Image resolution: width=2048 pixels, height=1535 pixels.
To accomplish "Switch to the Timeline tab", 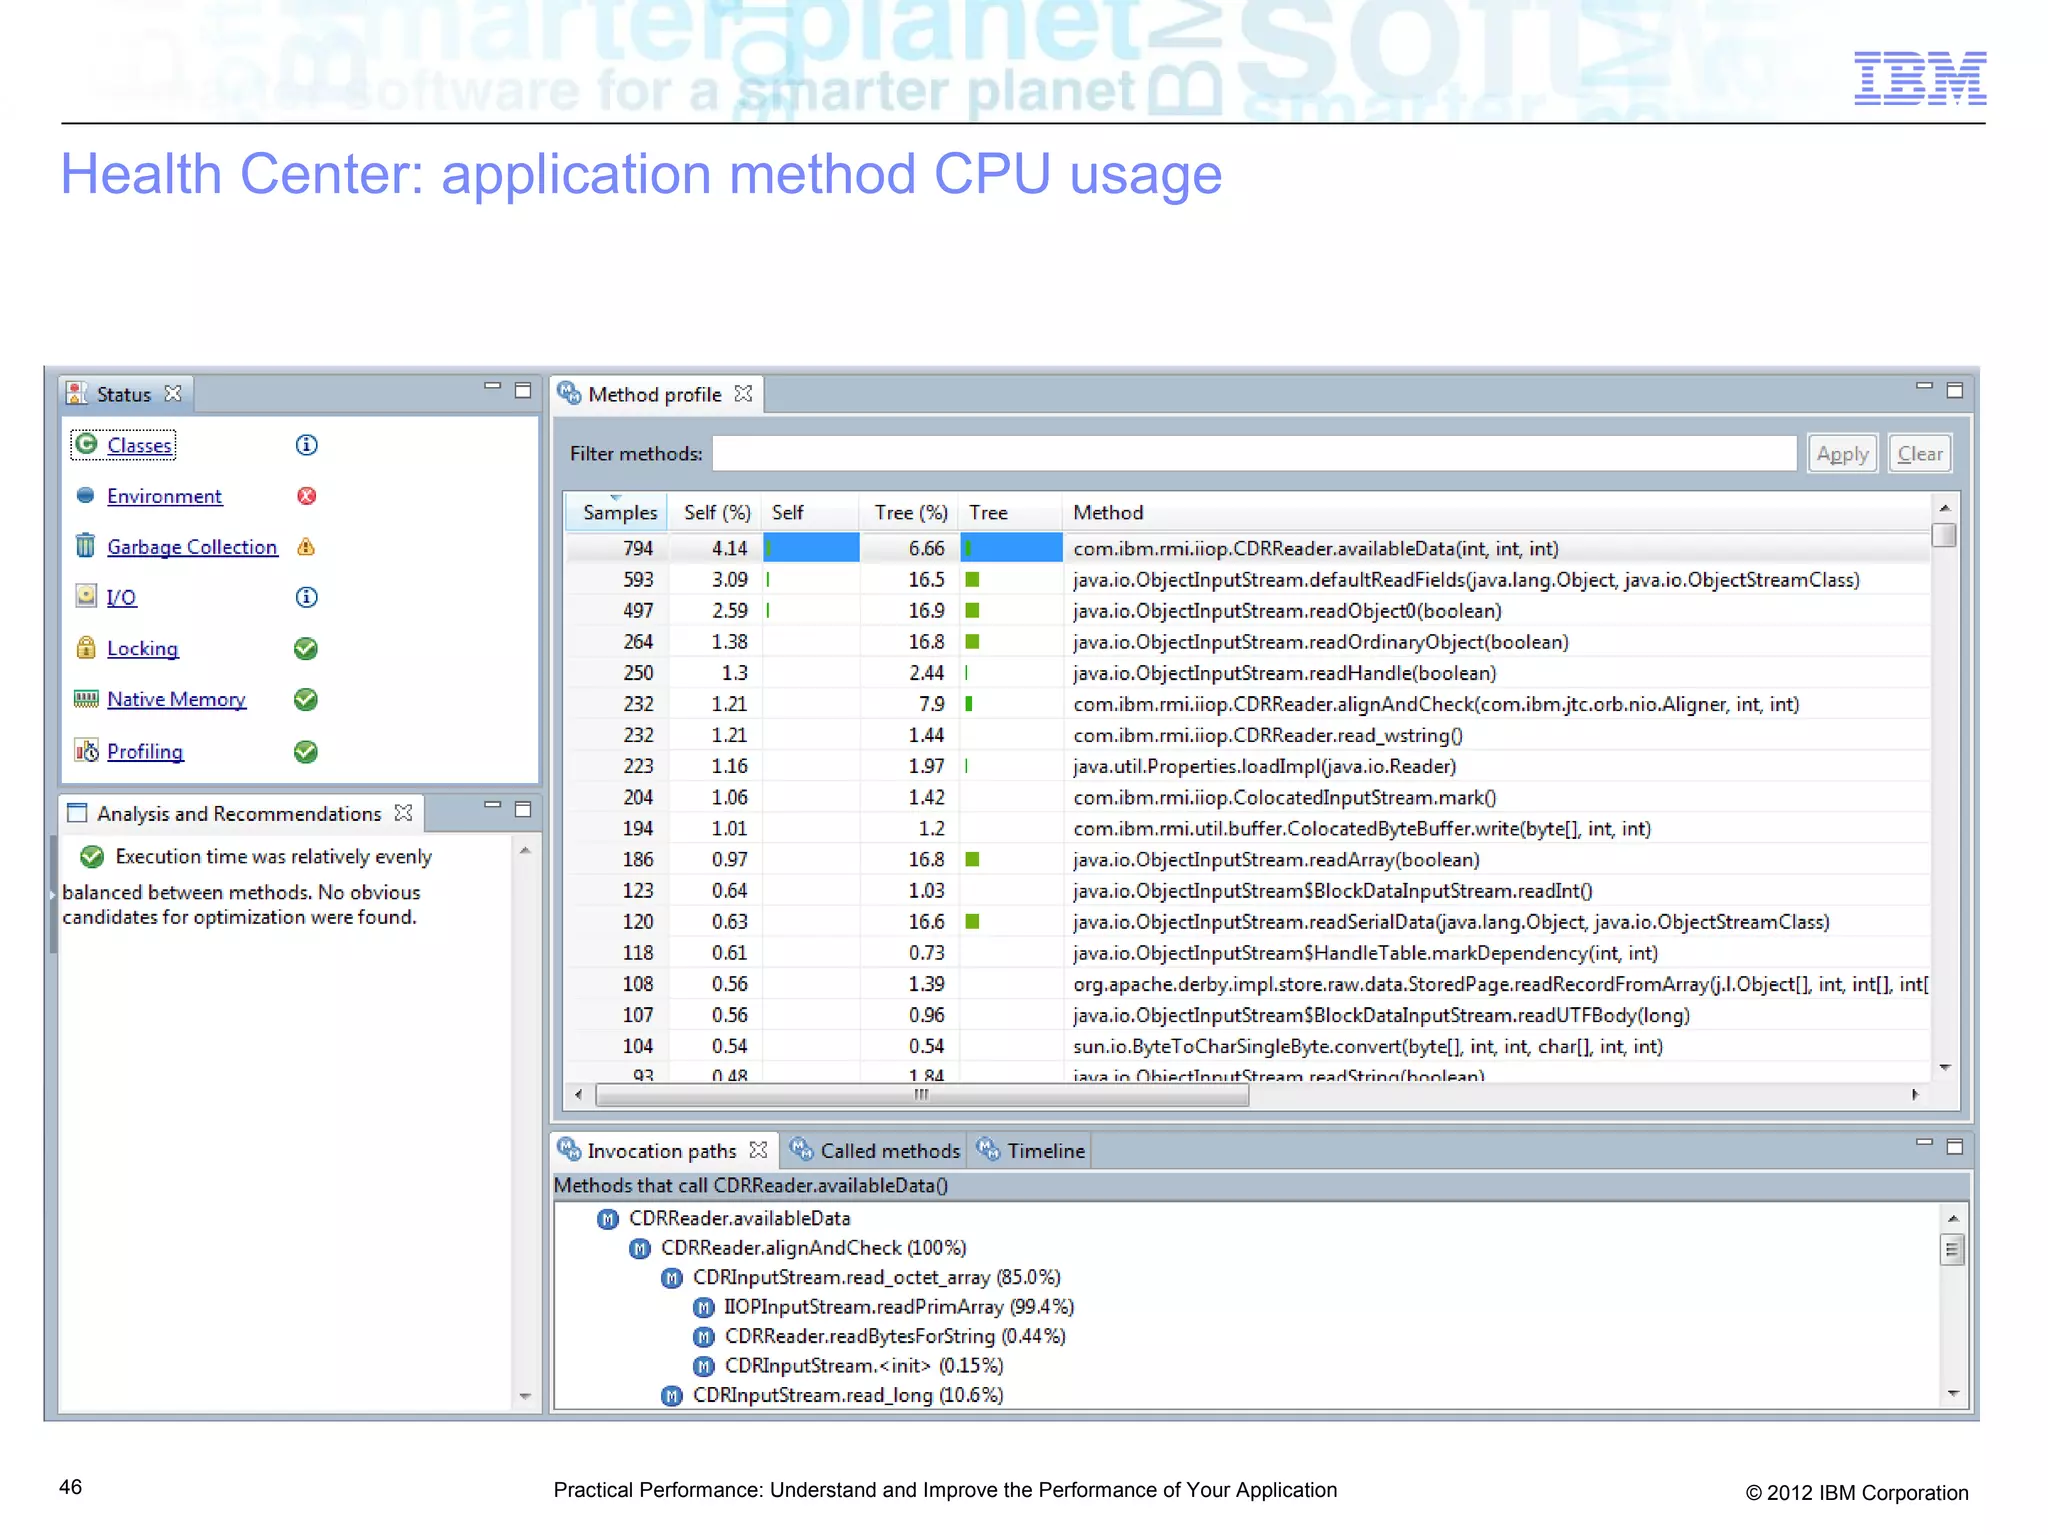I will (1031, 1150).
